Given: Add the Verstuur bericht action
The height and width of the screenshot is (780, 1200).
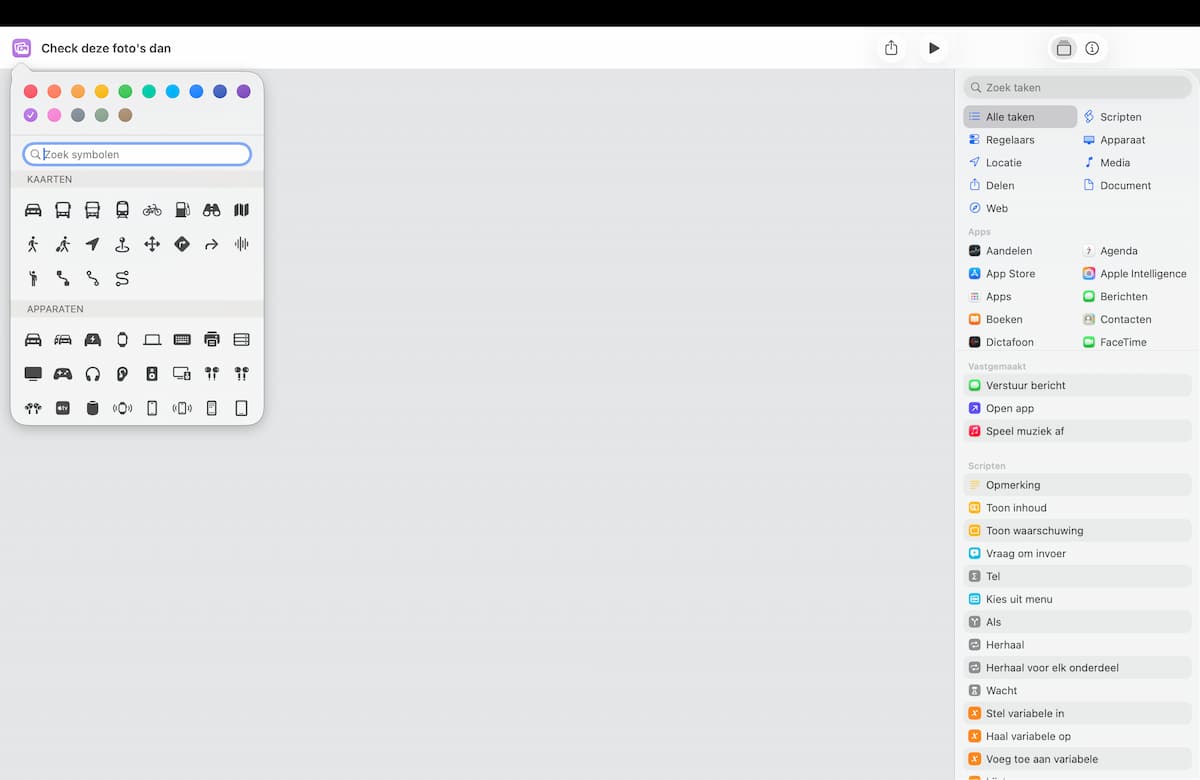Looking at the screenshot, I should [1077, 385].
